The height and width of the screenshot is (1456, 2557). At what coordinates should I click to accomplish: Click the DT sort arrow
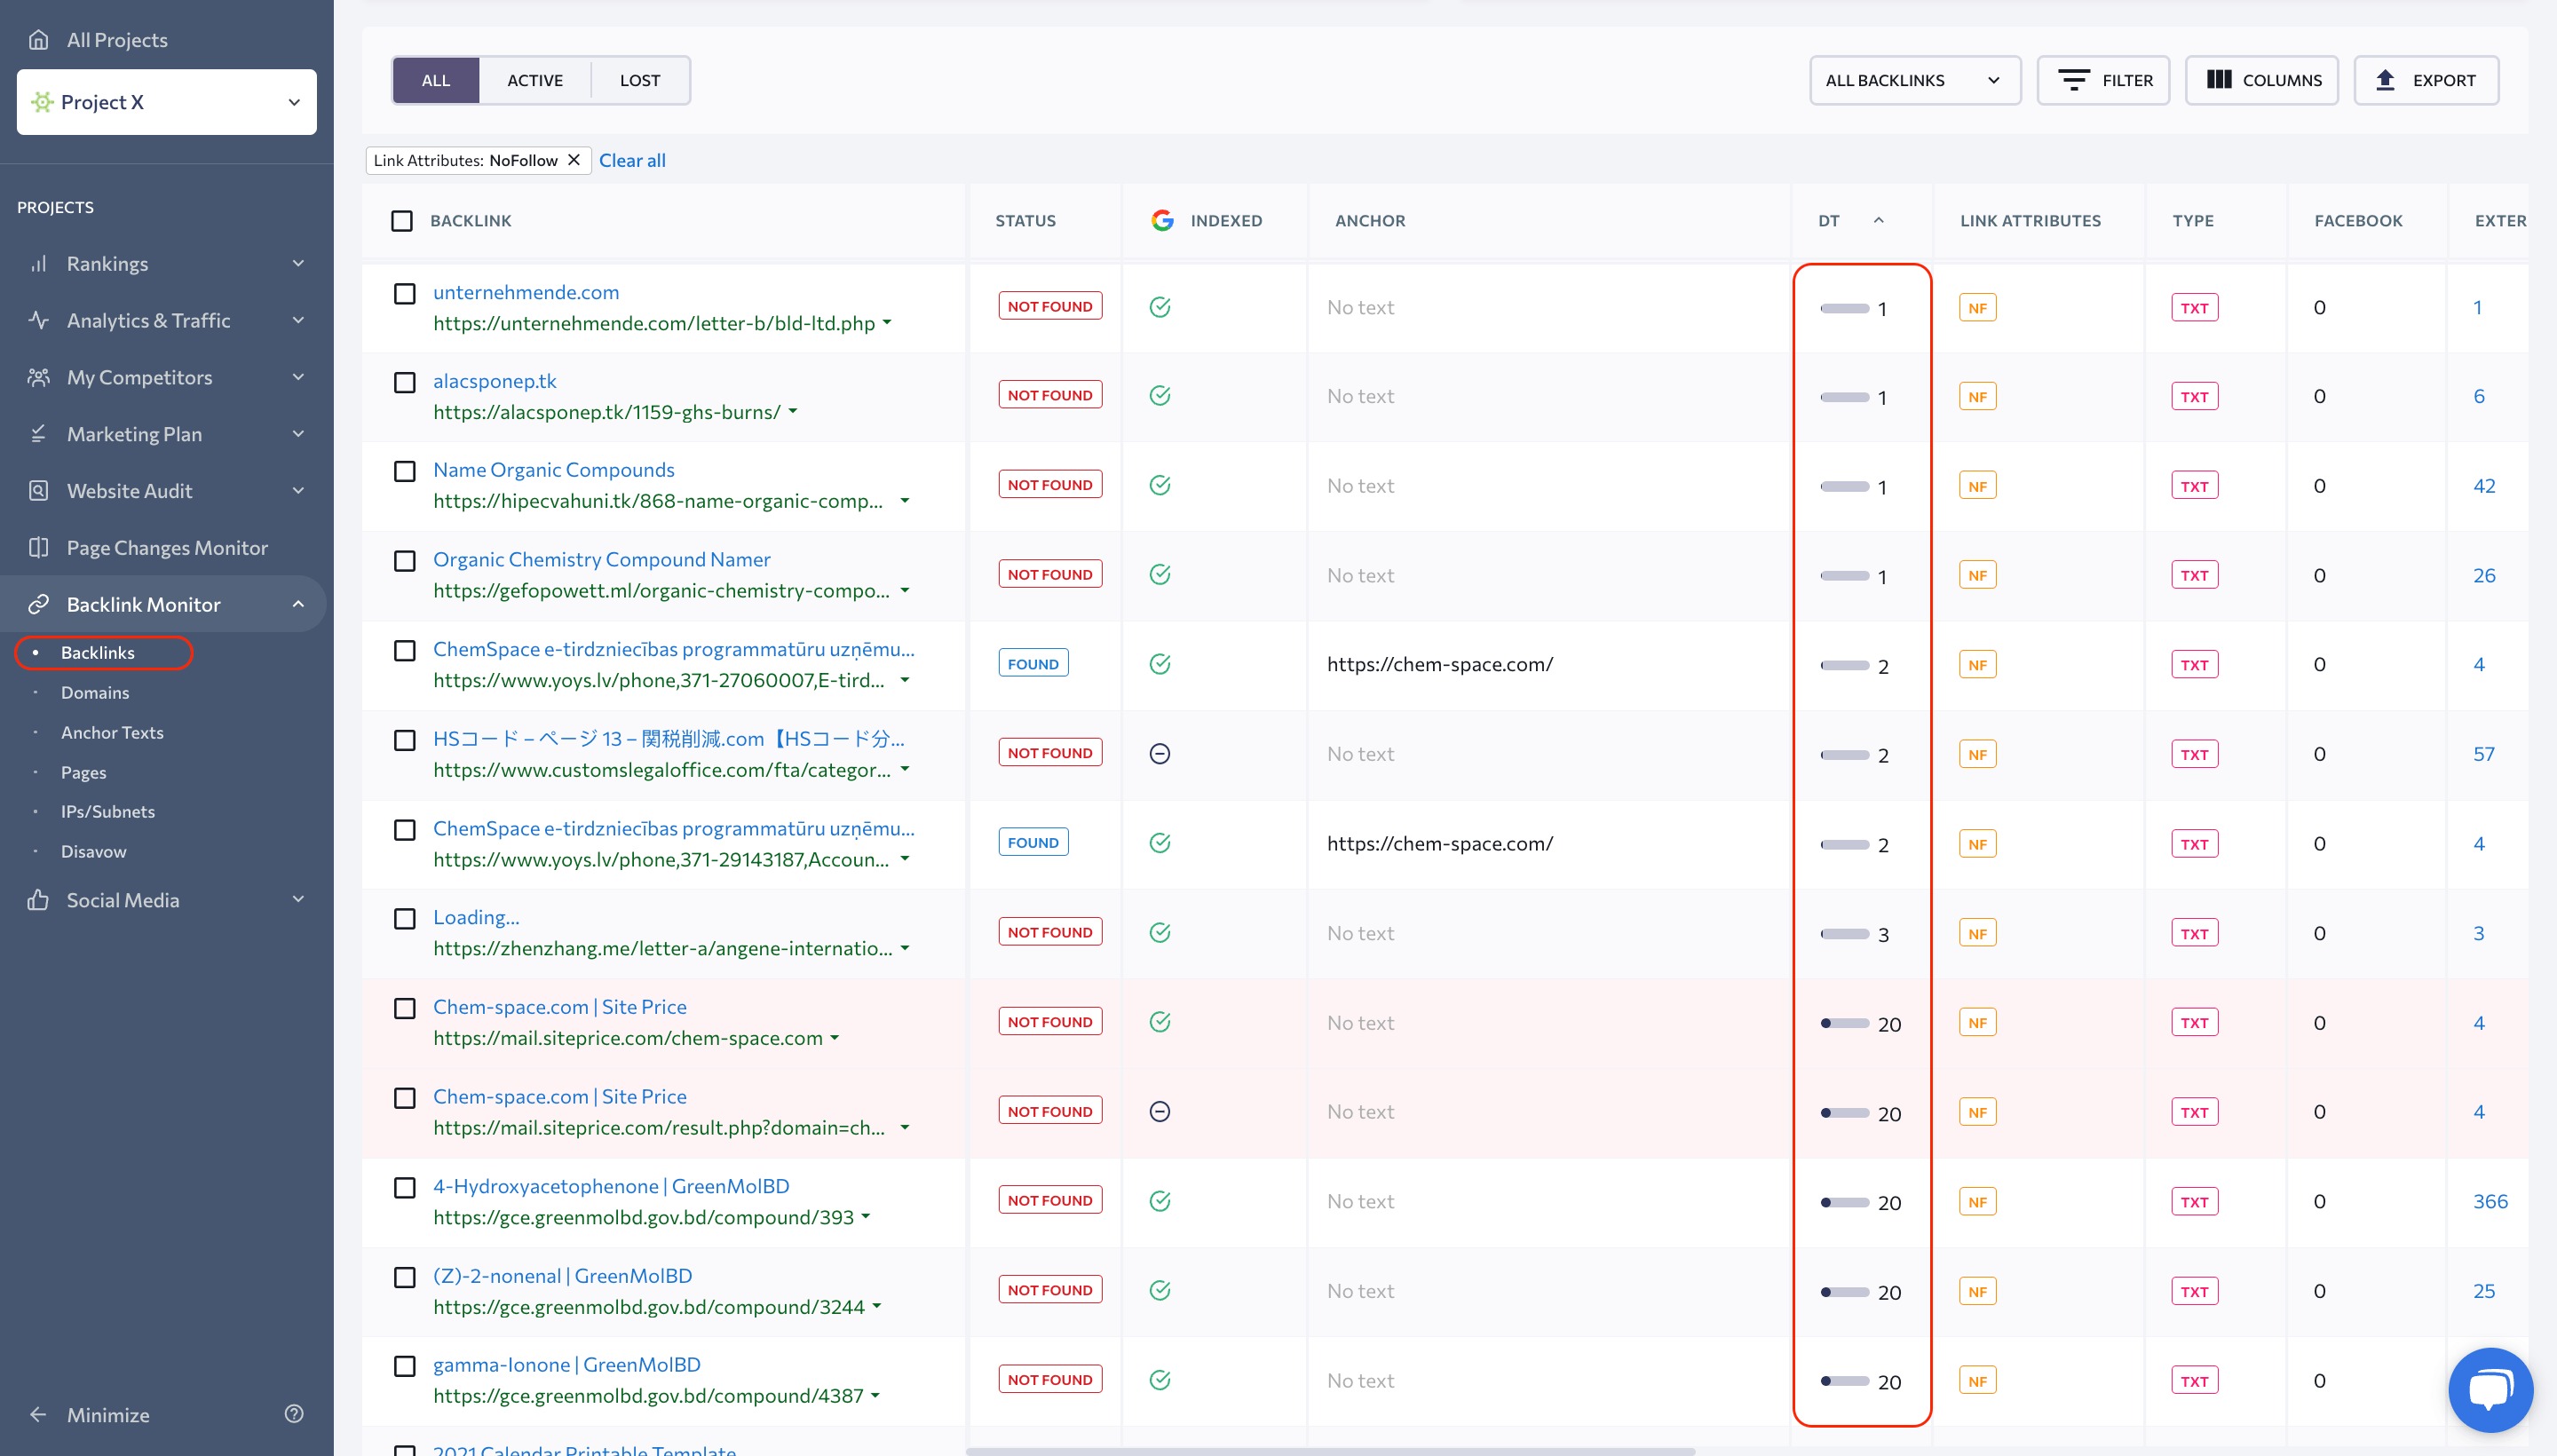(x=1879, y=220)
